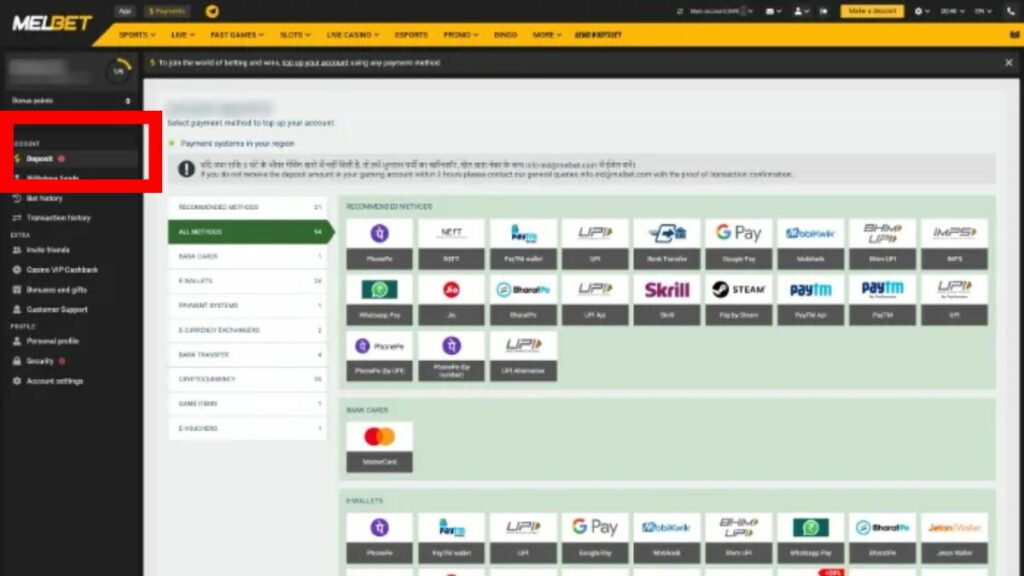Select Mobikwik under E-Wallets
Image resolution: width=1024 pixels, height=576 pixels.
667,539
